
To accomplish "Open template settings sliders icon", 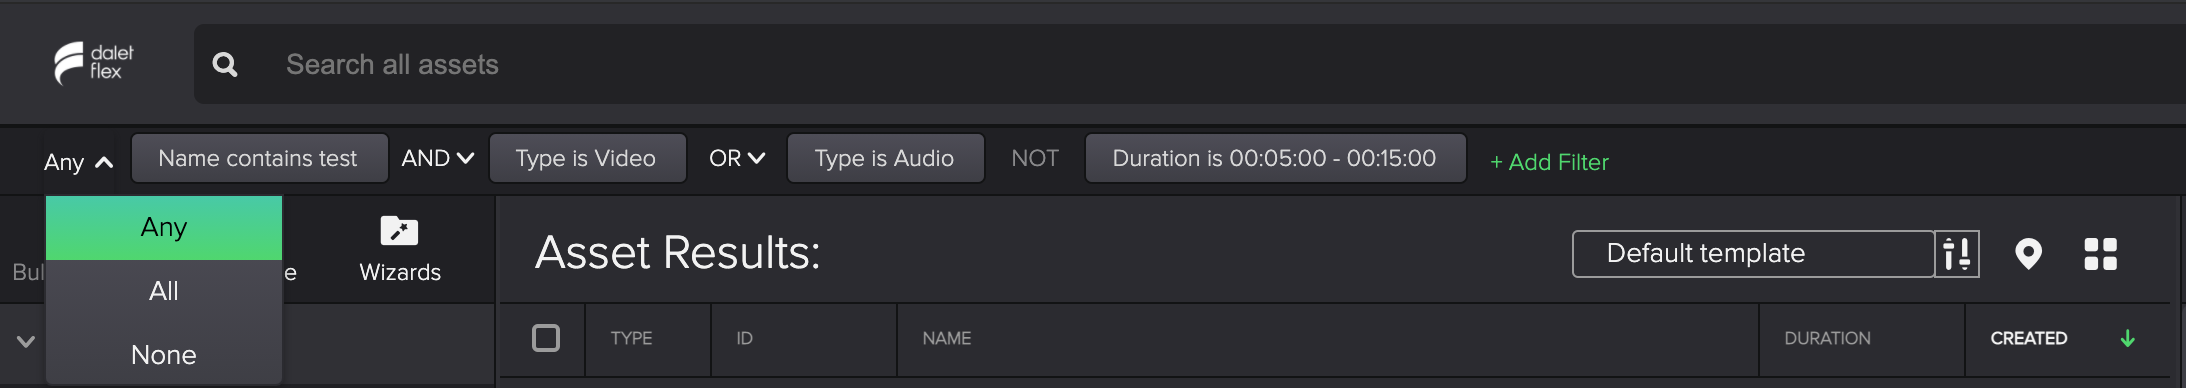I will click(1957, 254).
